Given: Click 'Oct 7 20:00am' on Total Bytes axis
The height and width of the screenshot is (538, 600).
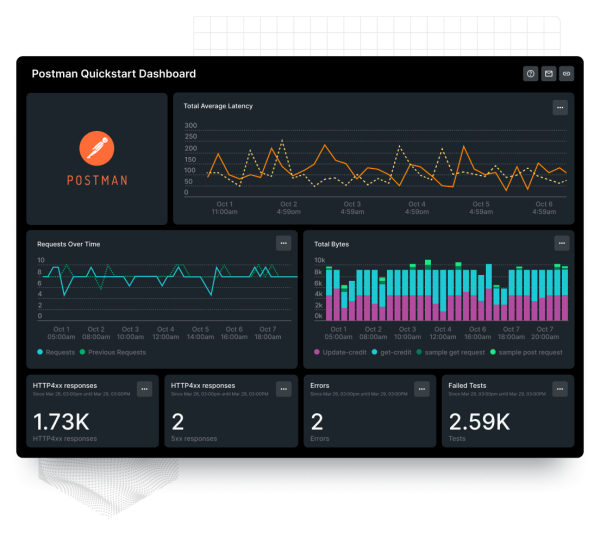Looking at the screenshot, I should (x=545, y=333).
